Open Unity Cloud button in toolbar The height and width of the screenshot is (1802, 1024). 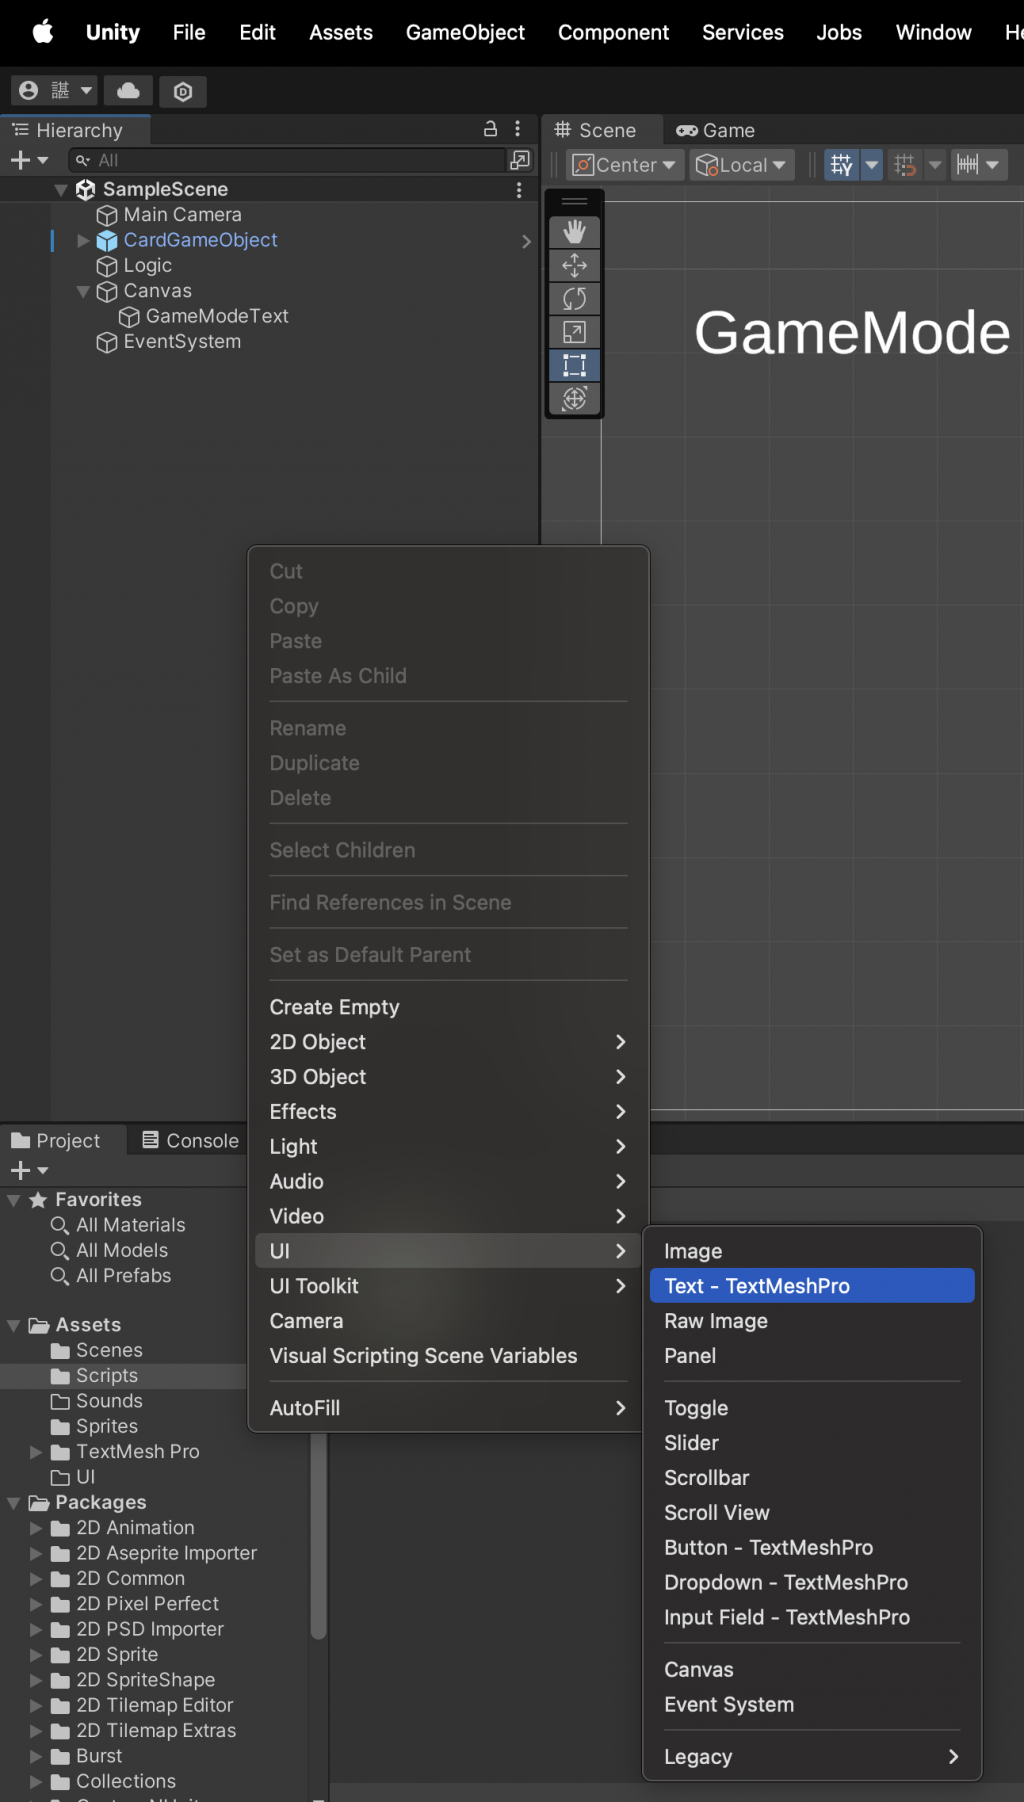pyautogui.click(x=129, y=91)
